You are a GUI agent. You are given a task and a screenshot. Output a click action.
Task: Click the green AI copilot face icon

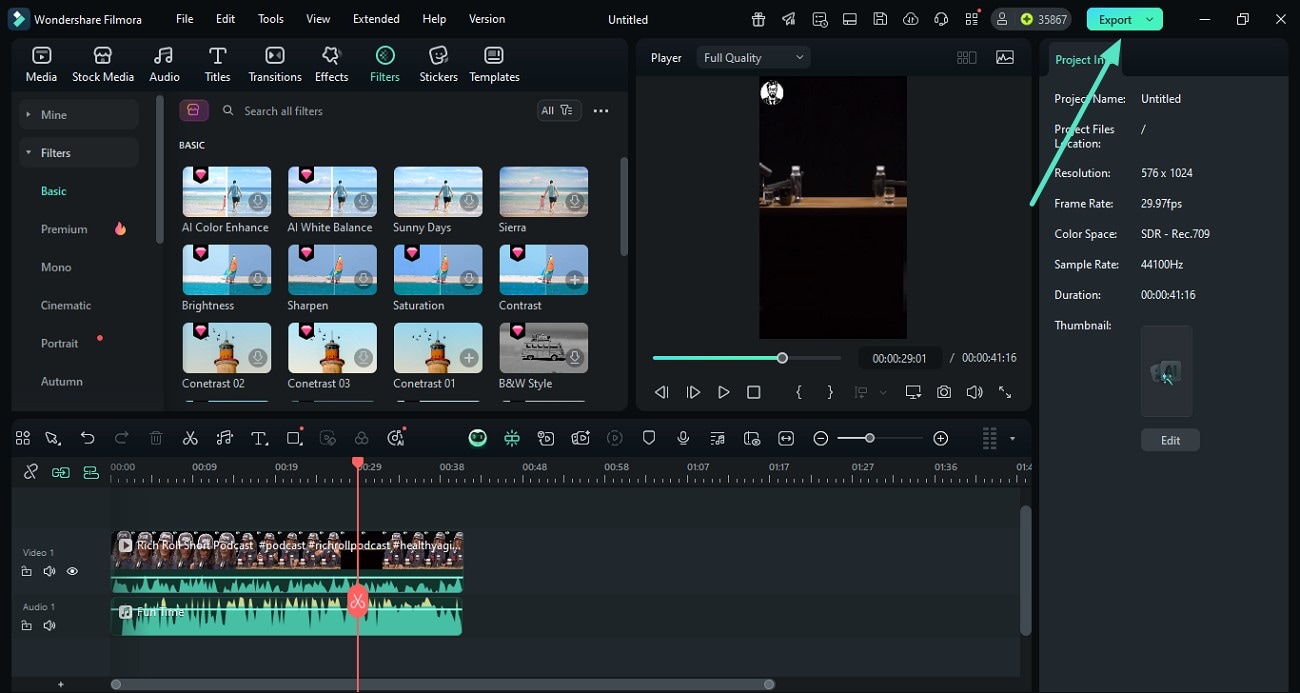coord(478,438)
